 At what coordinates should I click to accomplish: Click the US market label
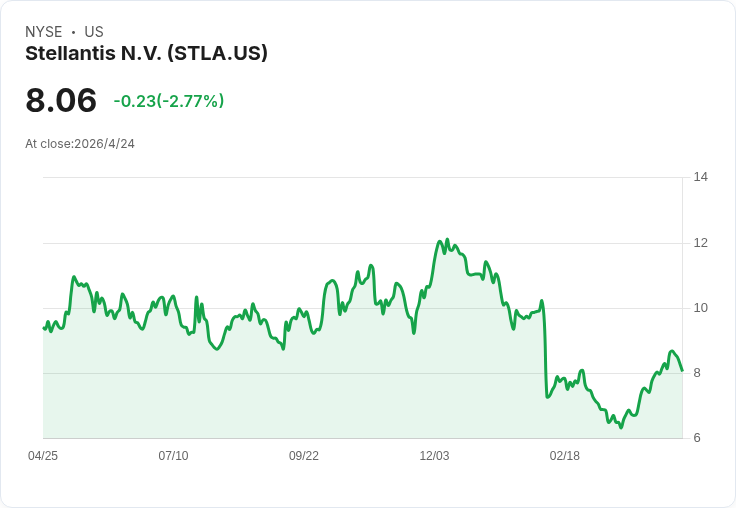(94, 32)
